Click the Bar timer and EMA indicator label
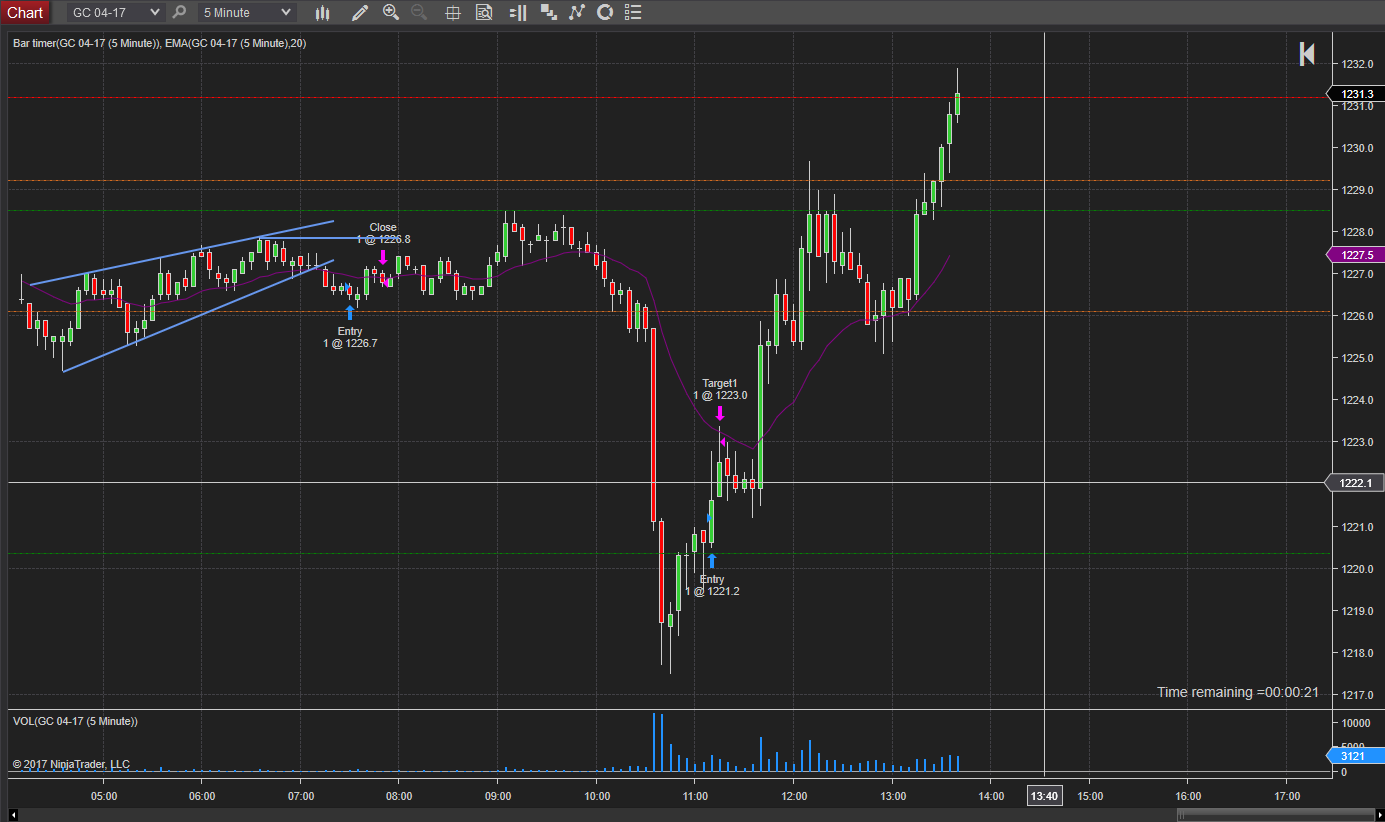The height and width of the screenshot is (822, 1385). pyautogui.click(x=159, y=43)
